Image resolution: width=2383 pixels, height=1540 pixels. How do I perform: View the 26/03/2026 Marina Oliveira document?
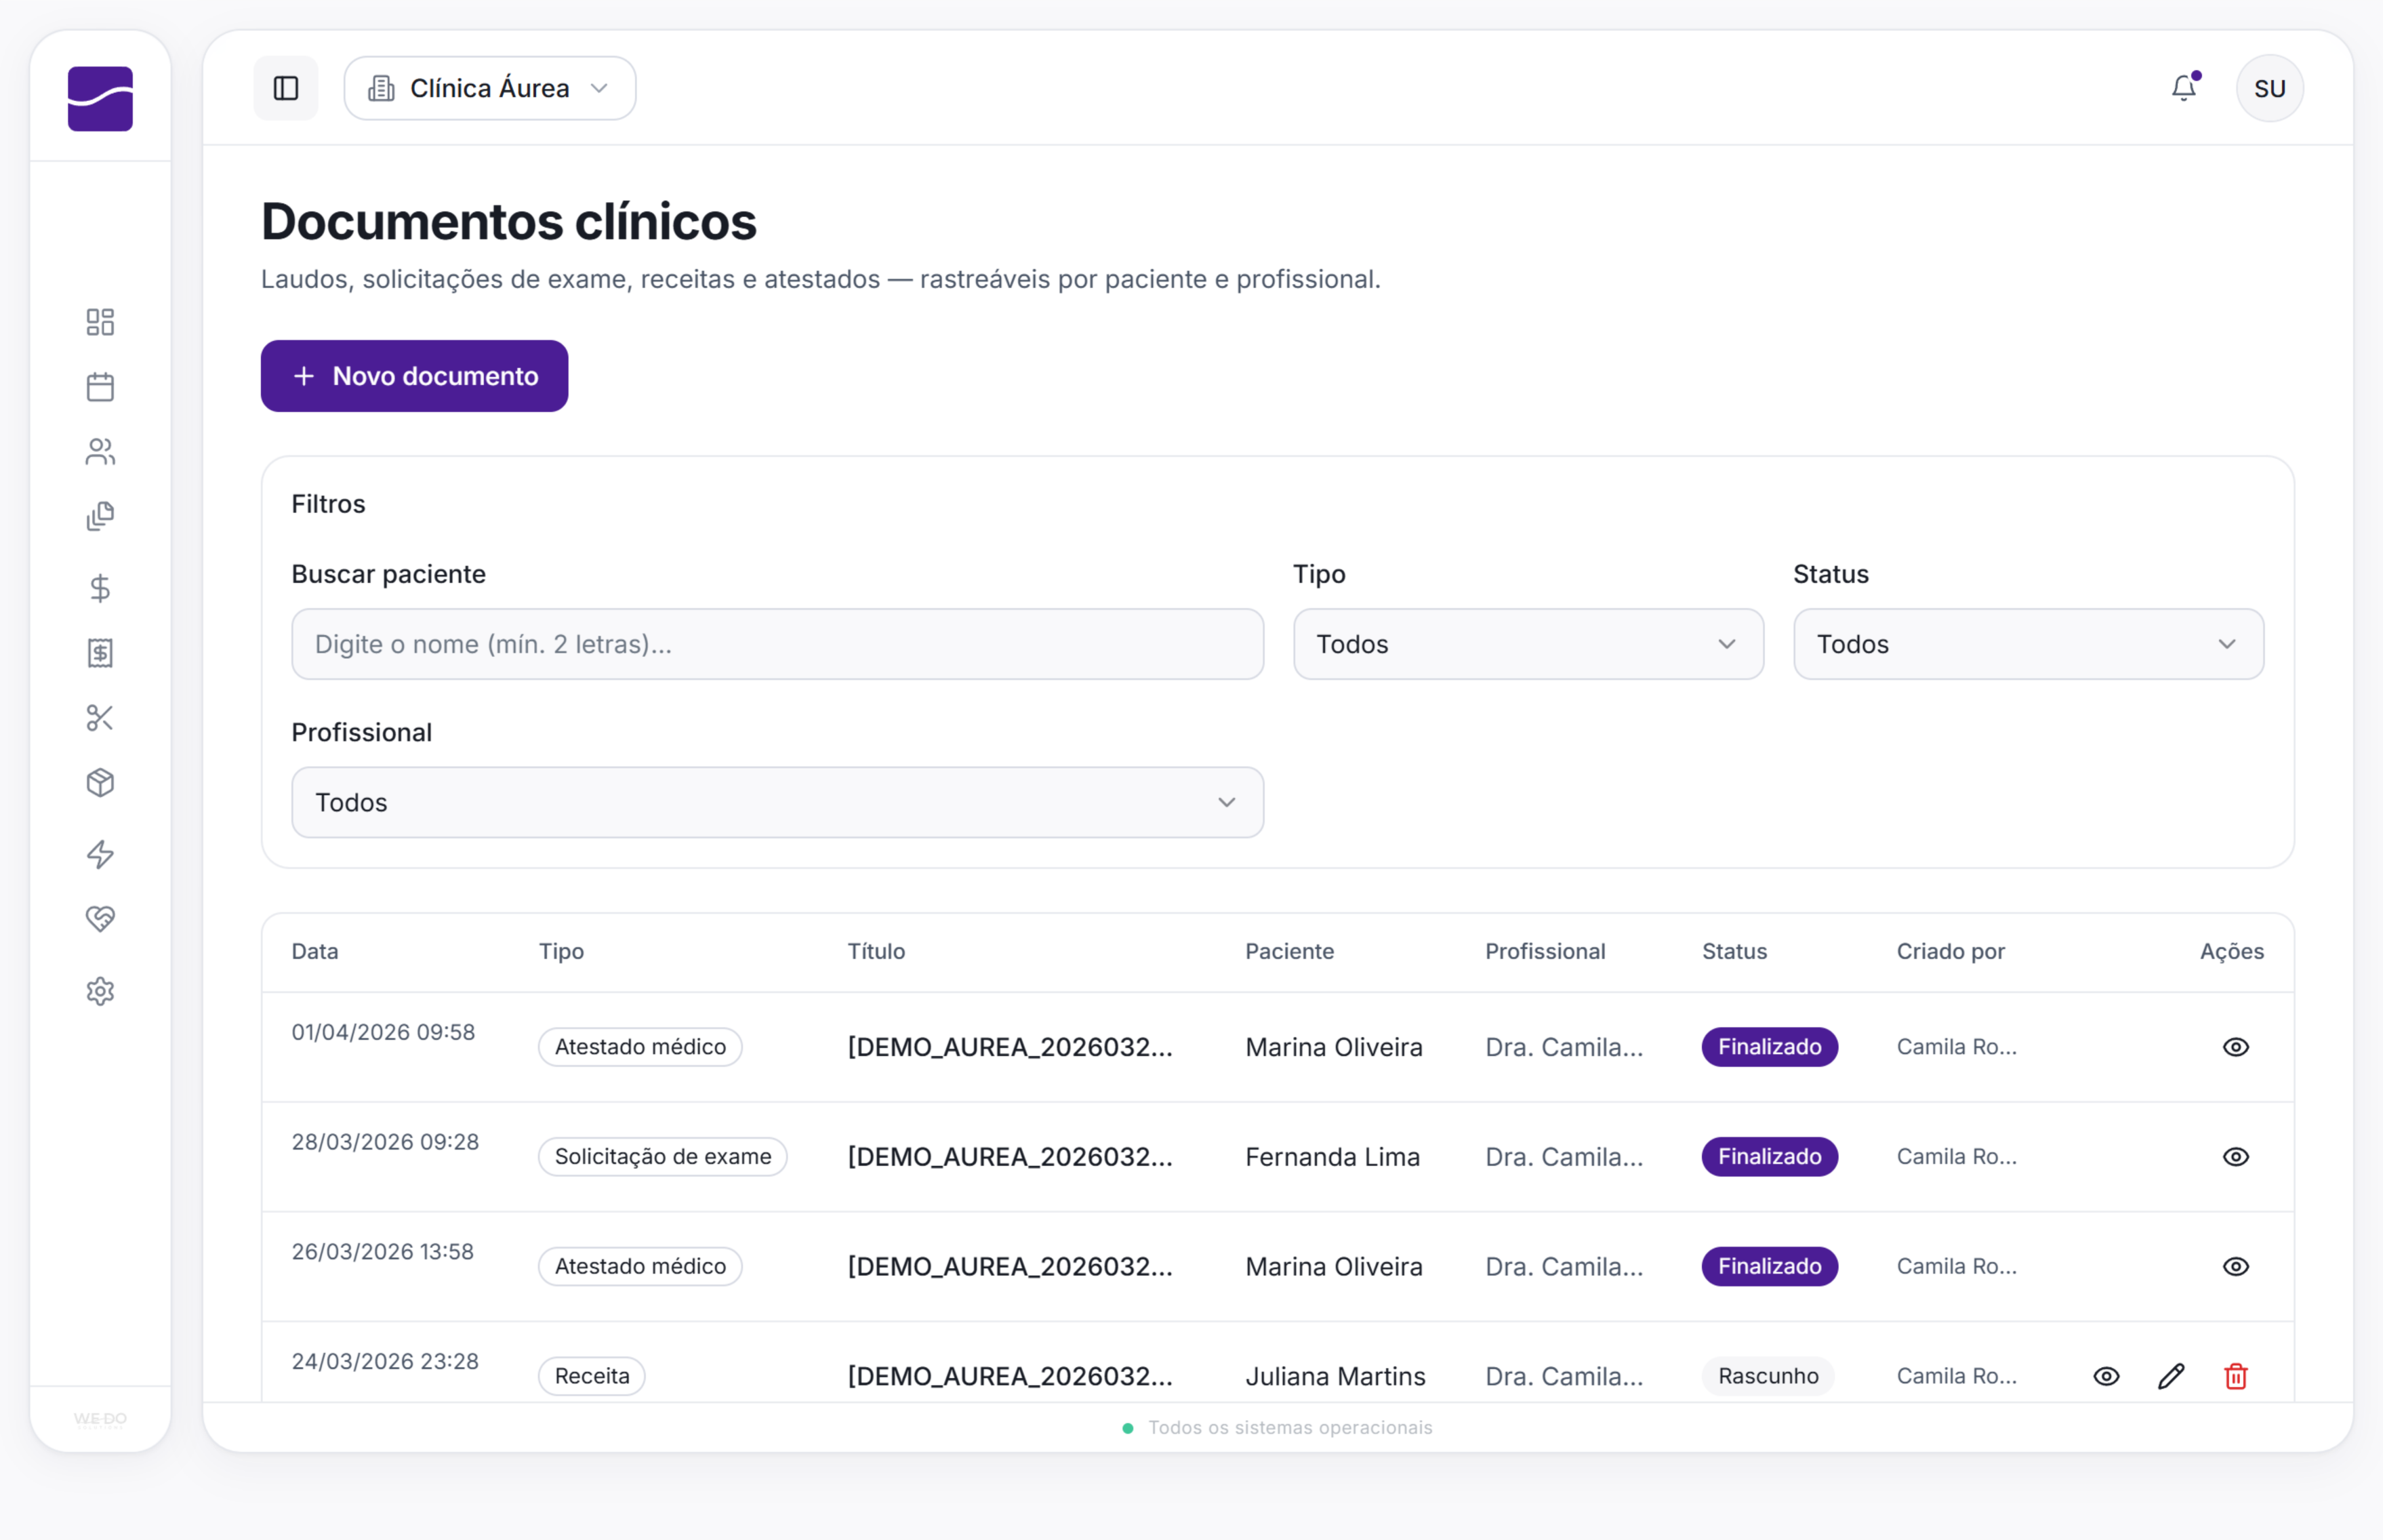tap(2235, 1267)
